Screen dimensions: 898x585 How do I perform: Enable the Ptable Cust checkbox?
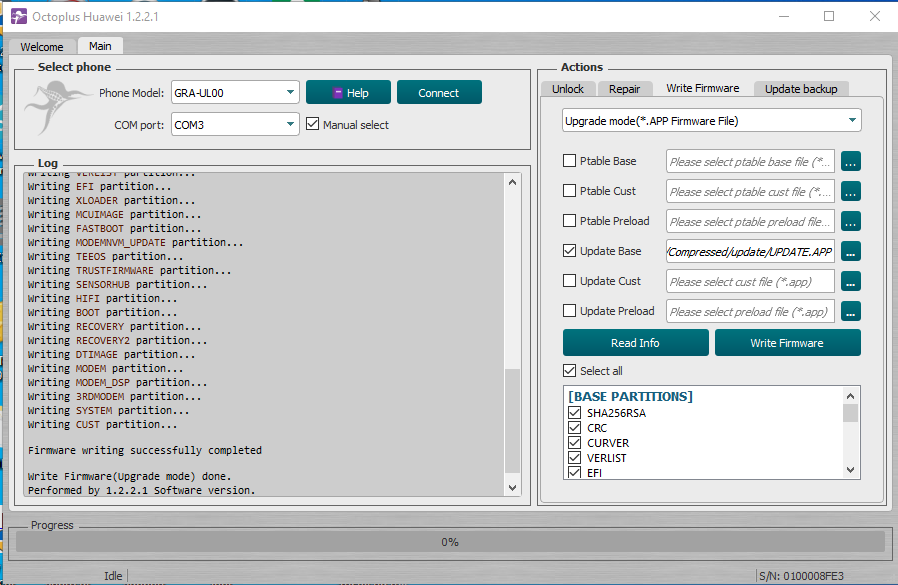[569, 191]
